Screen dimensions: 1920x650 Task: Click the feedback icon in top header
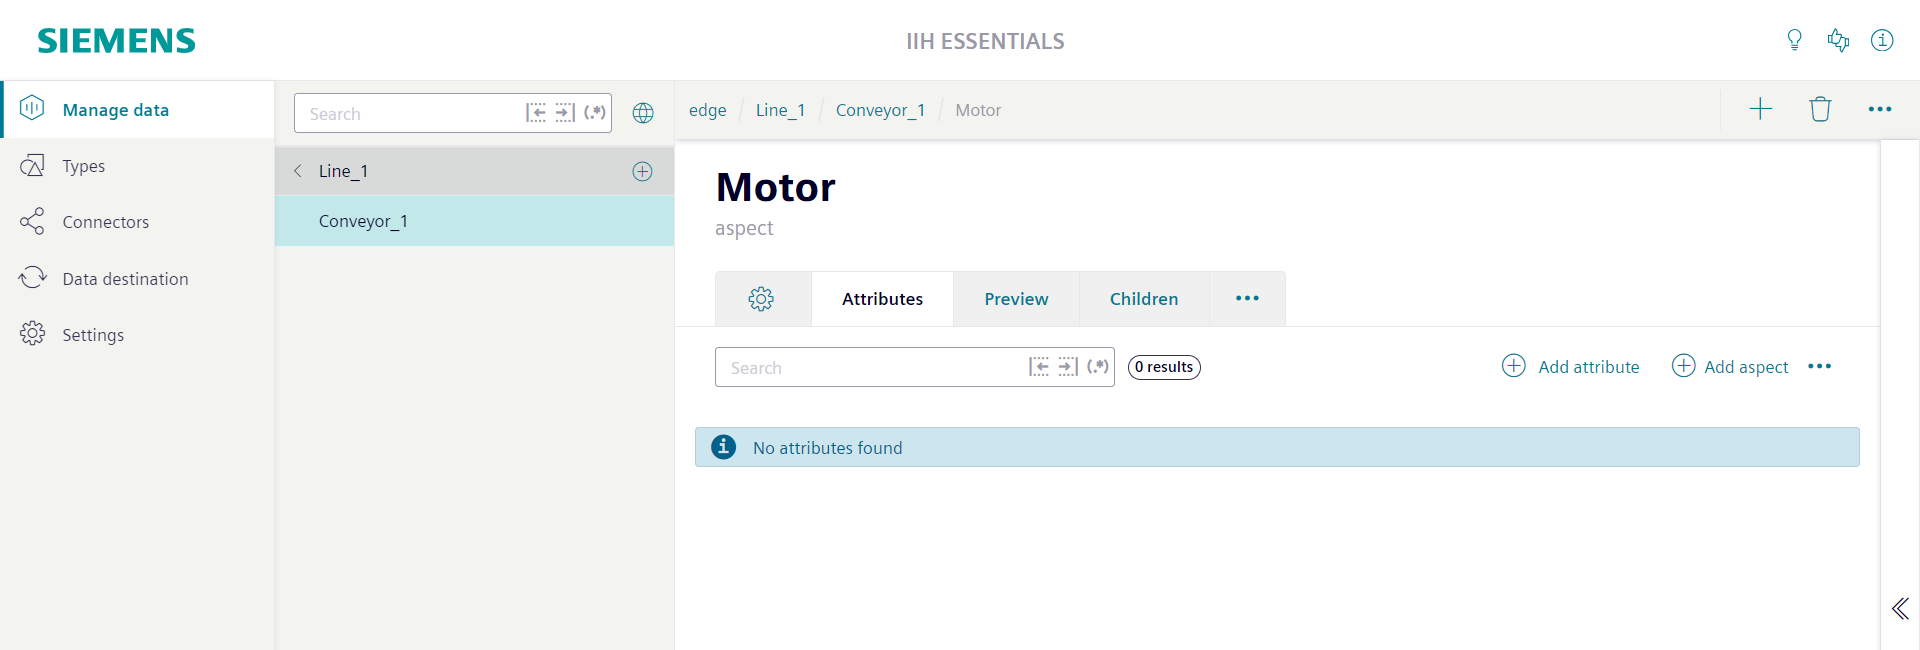(x=1838, y=40)
